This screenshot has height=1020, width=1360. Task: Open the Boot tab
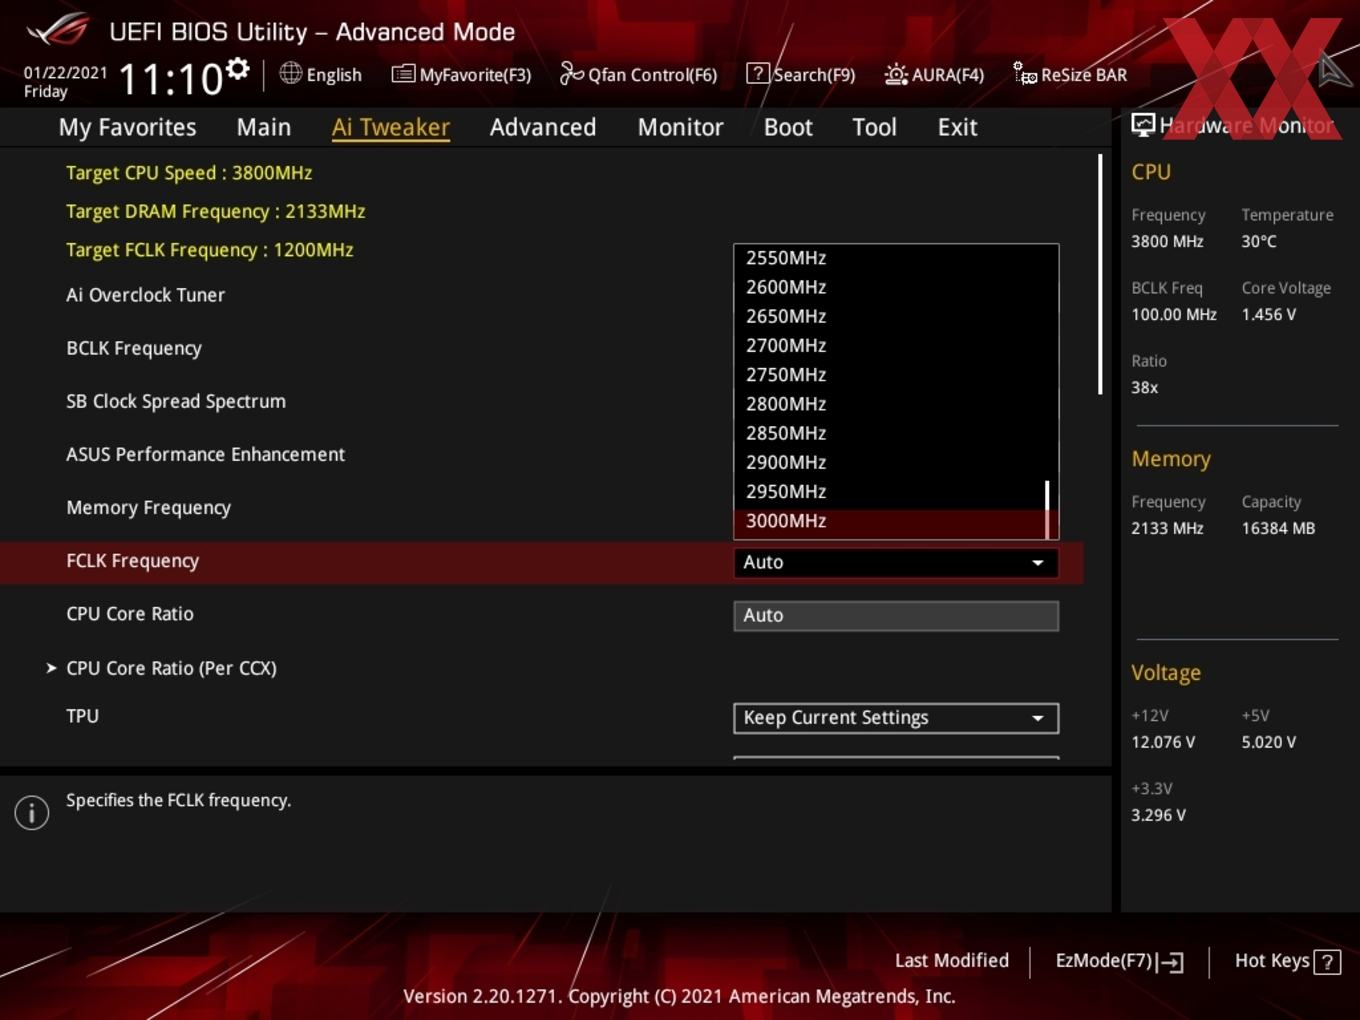pyautogui.click(x=788, y=127)
